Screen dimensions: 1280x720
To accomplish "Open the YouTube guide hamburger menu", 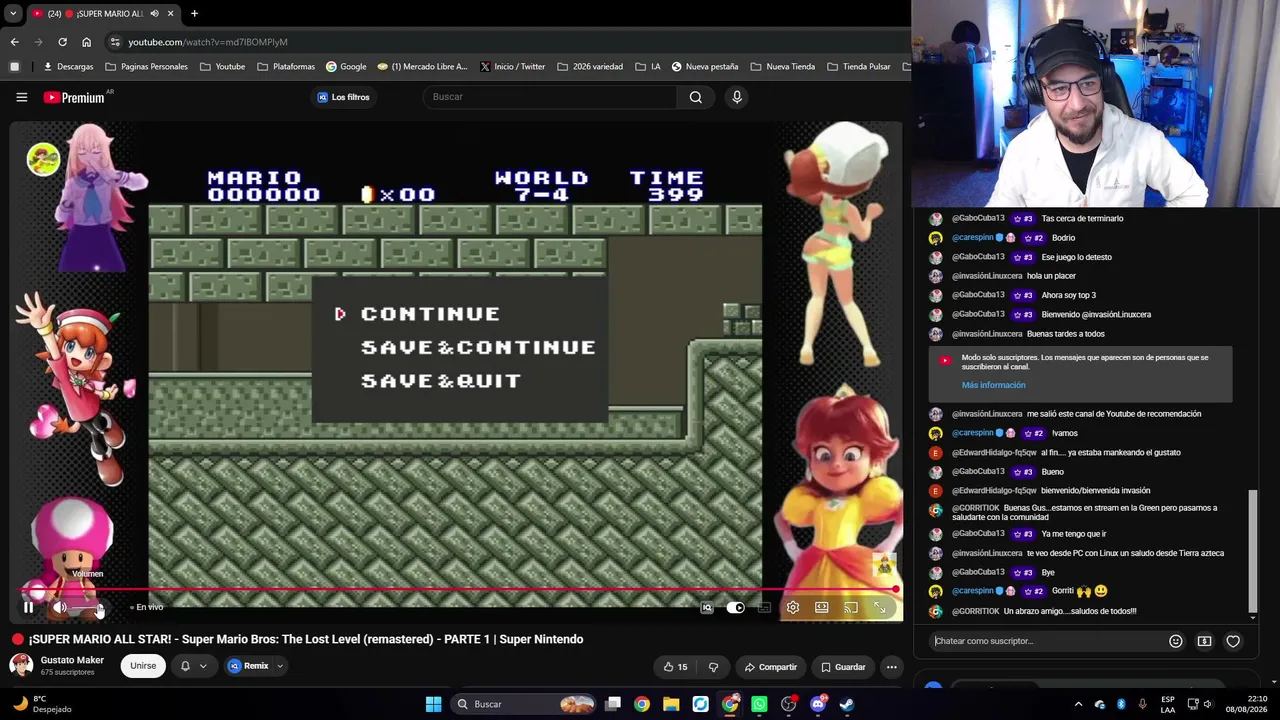I will coord(22,97).
